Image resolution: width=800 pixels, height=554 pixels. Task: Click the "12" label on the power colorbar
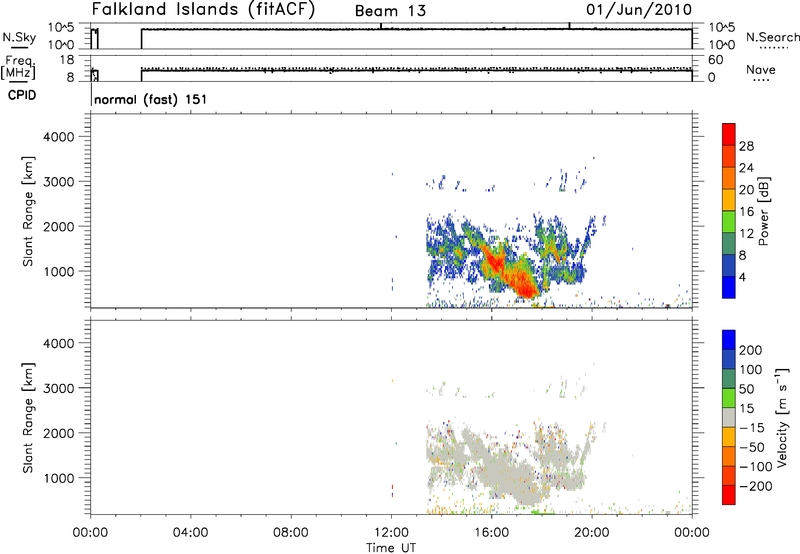point(746,234)
